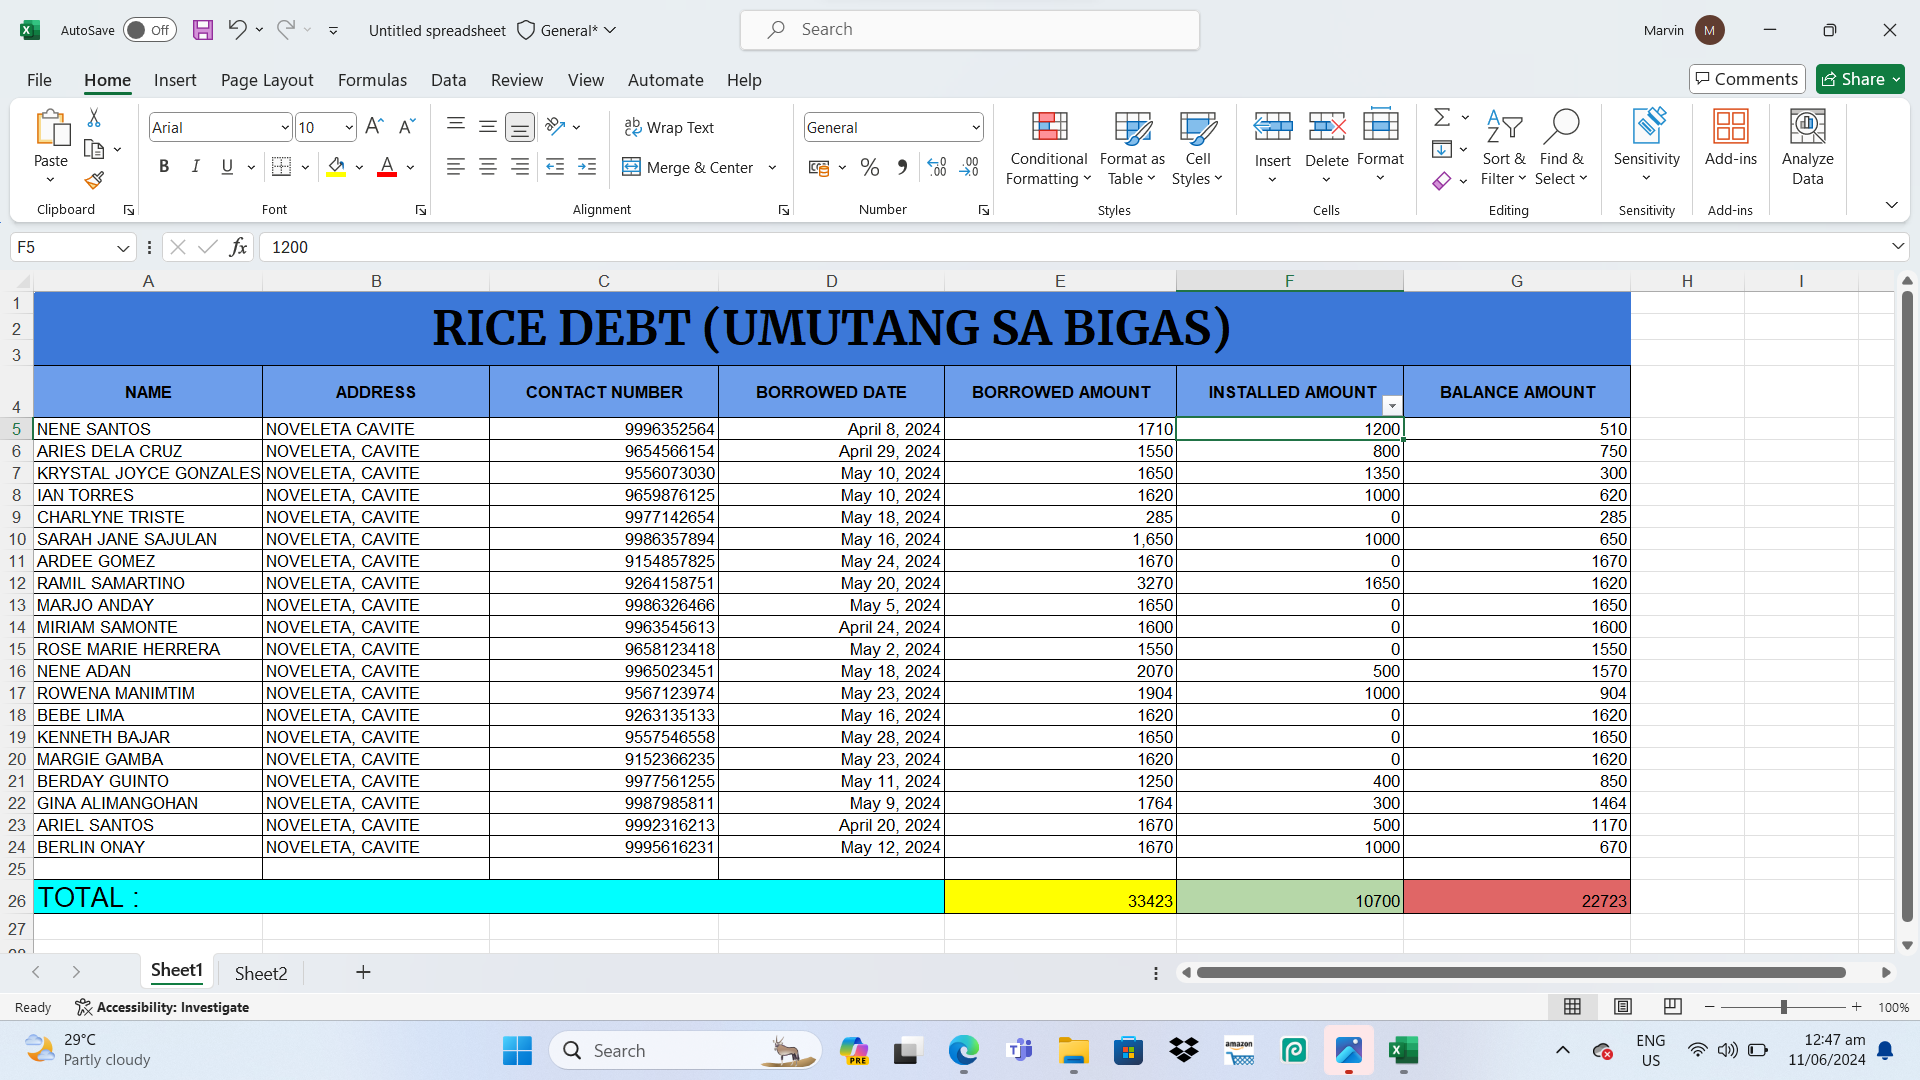Click the Comments button

coord(1747,79)
